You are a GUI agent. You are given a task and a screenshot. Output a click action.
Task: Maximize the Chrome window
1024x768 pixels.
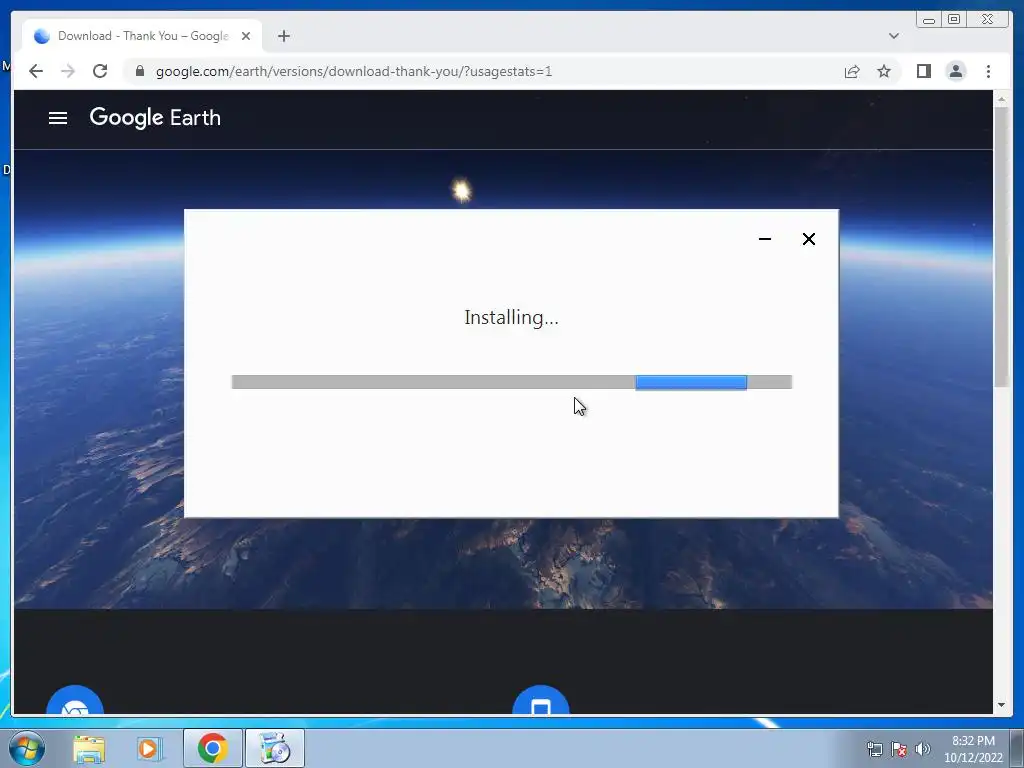tap(954, 20)
